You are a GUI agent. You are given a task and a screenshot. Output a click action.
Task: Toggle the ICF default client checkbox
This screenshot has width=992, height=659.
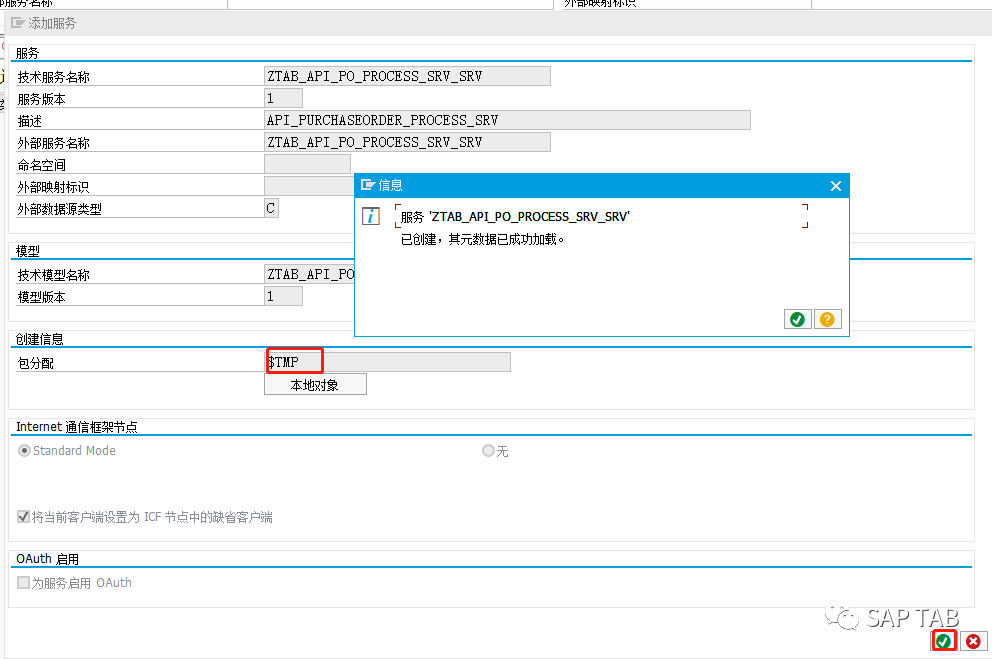(x=23, y=517)
